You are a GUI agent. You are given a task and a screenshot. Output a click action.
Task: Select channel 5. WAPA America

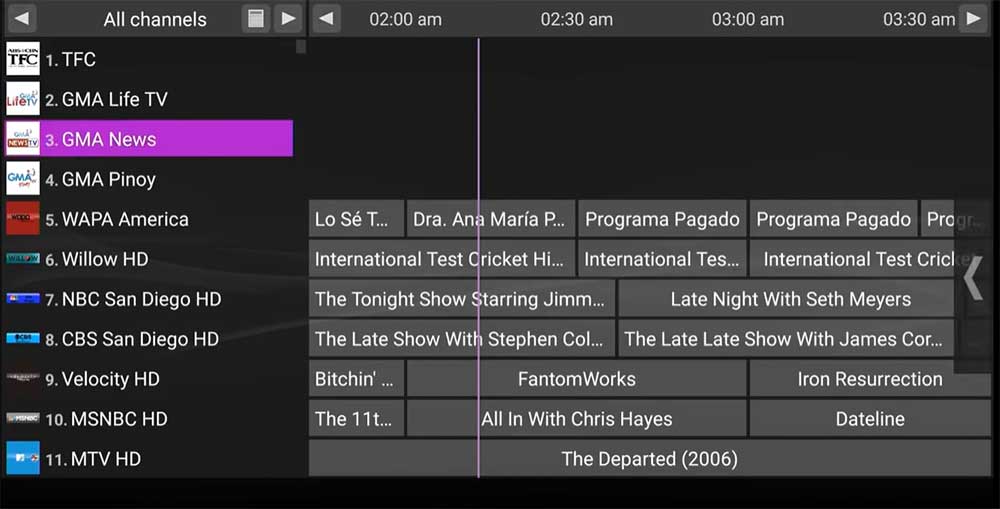point(150,219)
